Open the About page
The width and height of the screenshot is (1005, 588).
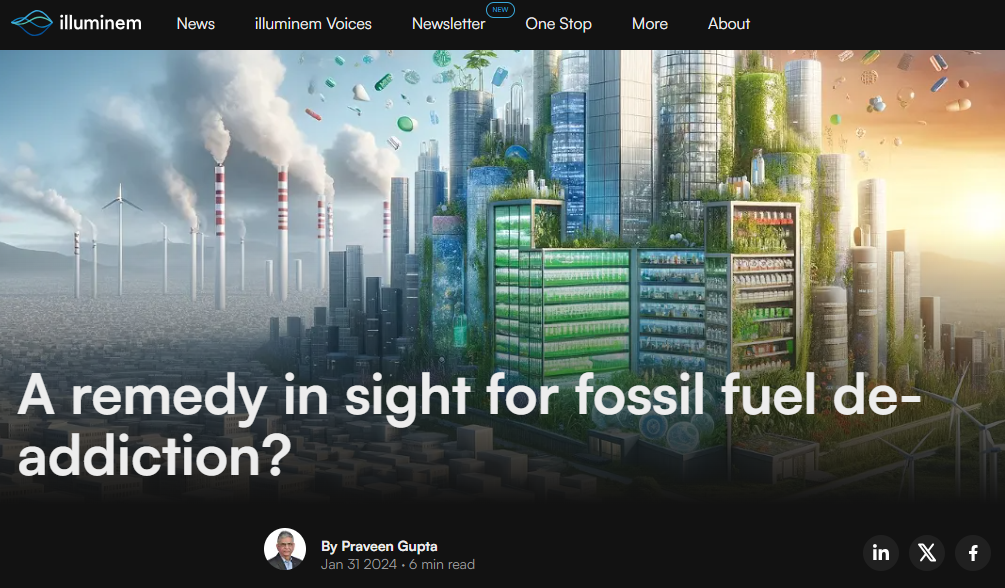point(729,24)
